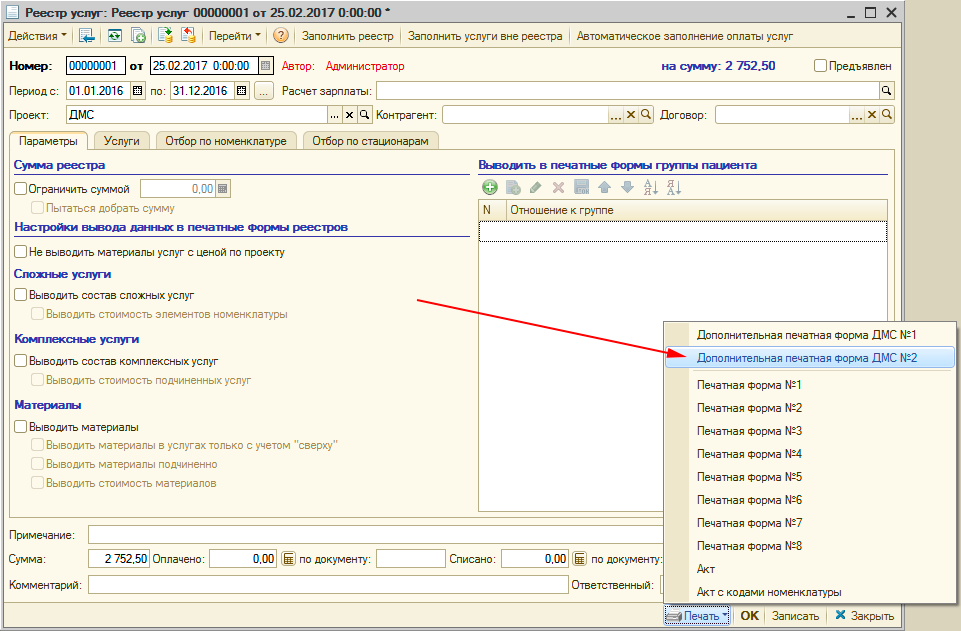Screen dimensions: 961x631
Task: Enable the Ограничить суммой checkbox
Action: click(x=20, y=188)
